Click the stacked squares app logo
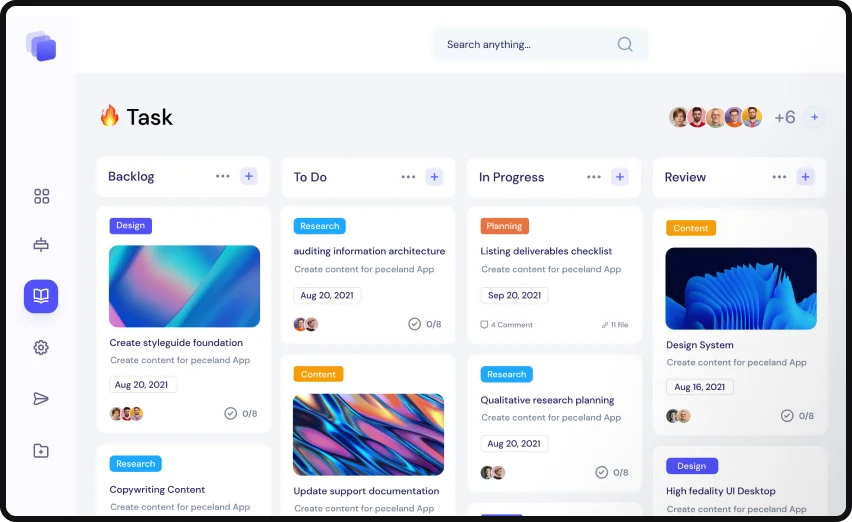 [x=41, y=46]
